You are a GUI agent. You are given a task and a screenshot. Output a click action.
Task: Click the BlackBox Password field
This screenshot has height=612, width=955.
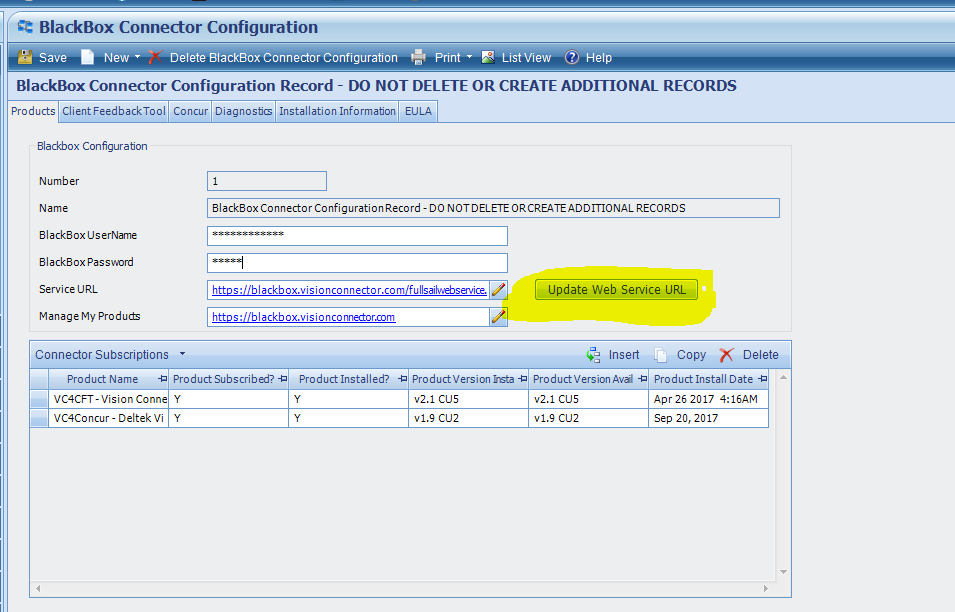pyautogui.click(x=357, y=262)
